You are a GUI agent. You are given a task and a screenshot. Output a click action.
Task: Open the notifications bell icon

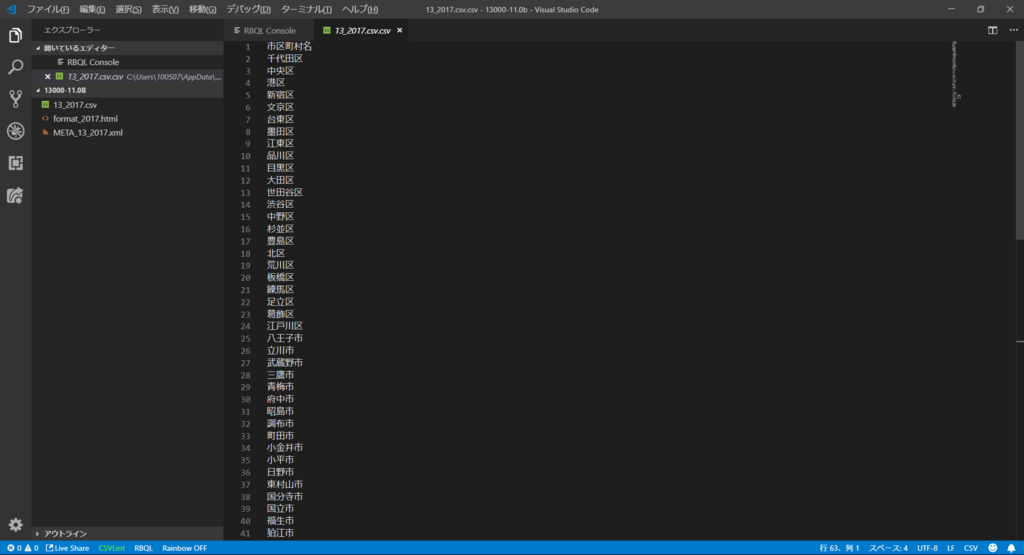point(1011,548)
